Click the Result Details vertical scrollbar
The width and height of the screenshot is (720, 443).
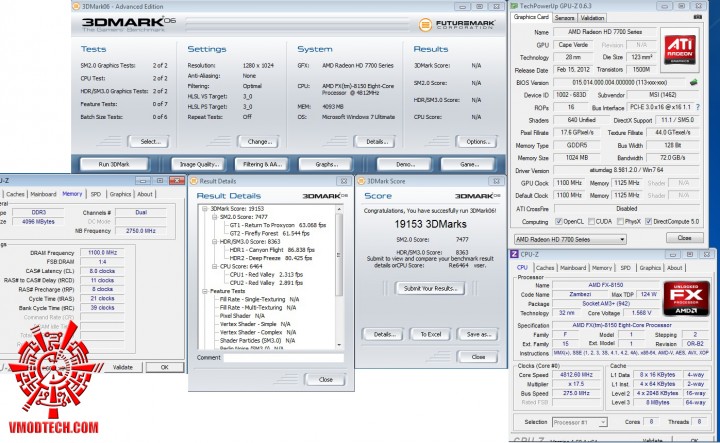pyautogui.click(x=340, y=277)
